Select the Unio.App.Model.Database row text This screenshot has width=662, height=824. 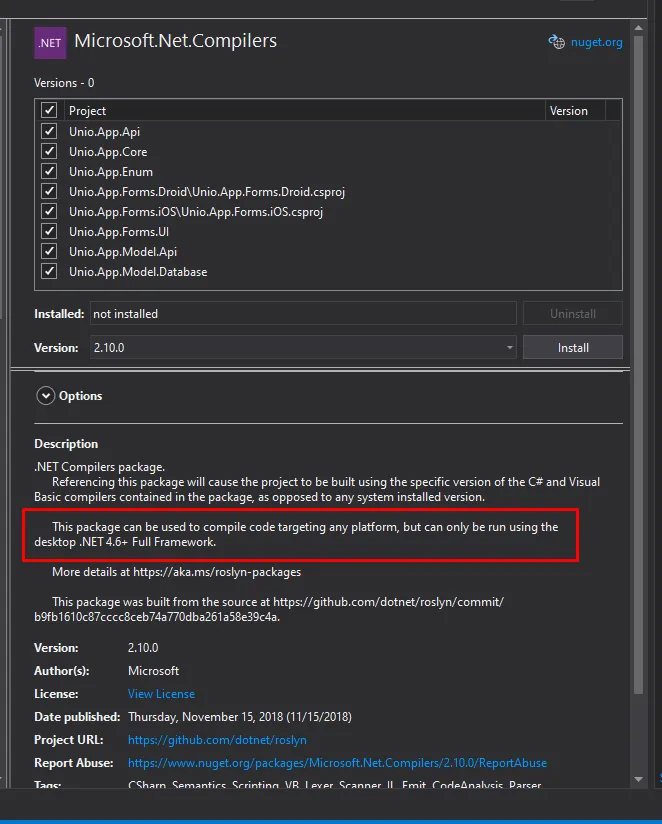138,272
